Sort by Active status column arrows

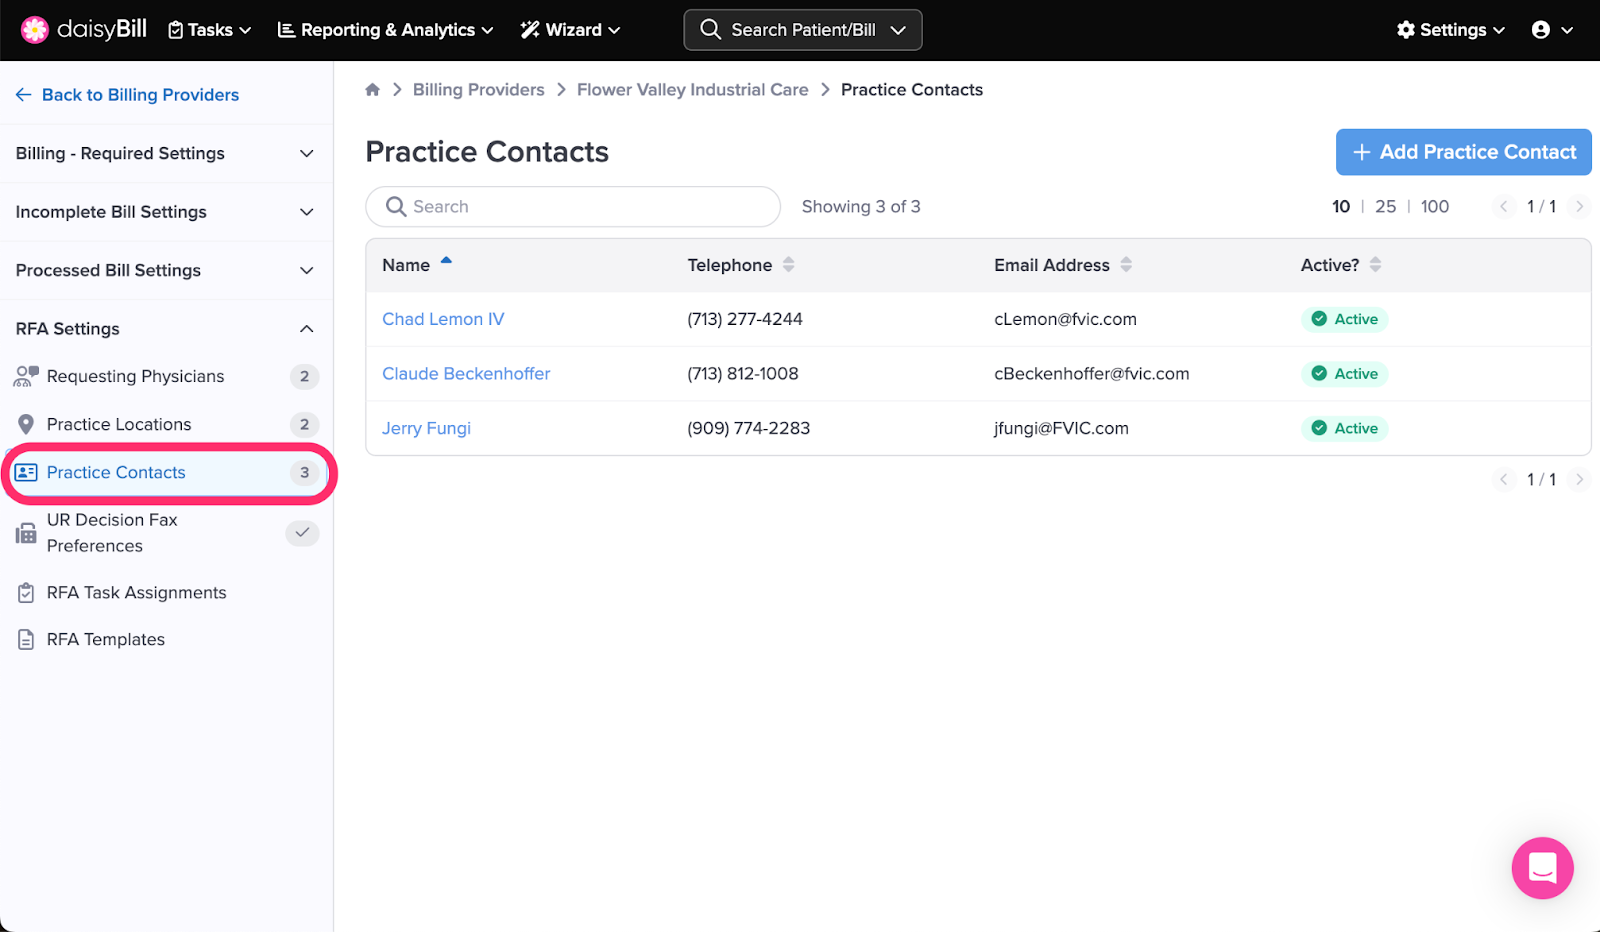[1375, 265]
